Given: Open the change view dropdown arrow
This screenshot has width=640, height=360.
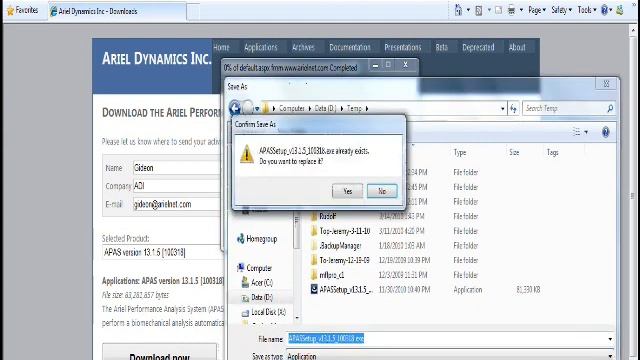Looking at the screenshot, I should pos(586,132).
